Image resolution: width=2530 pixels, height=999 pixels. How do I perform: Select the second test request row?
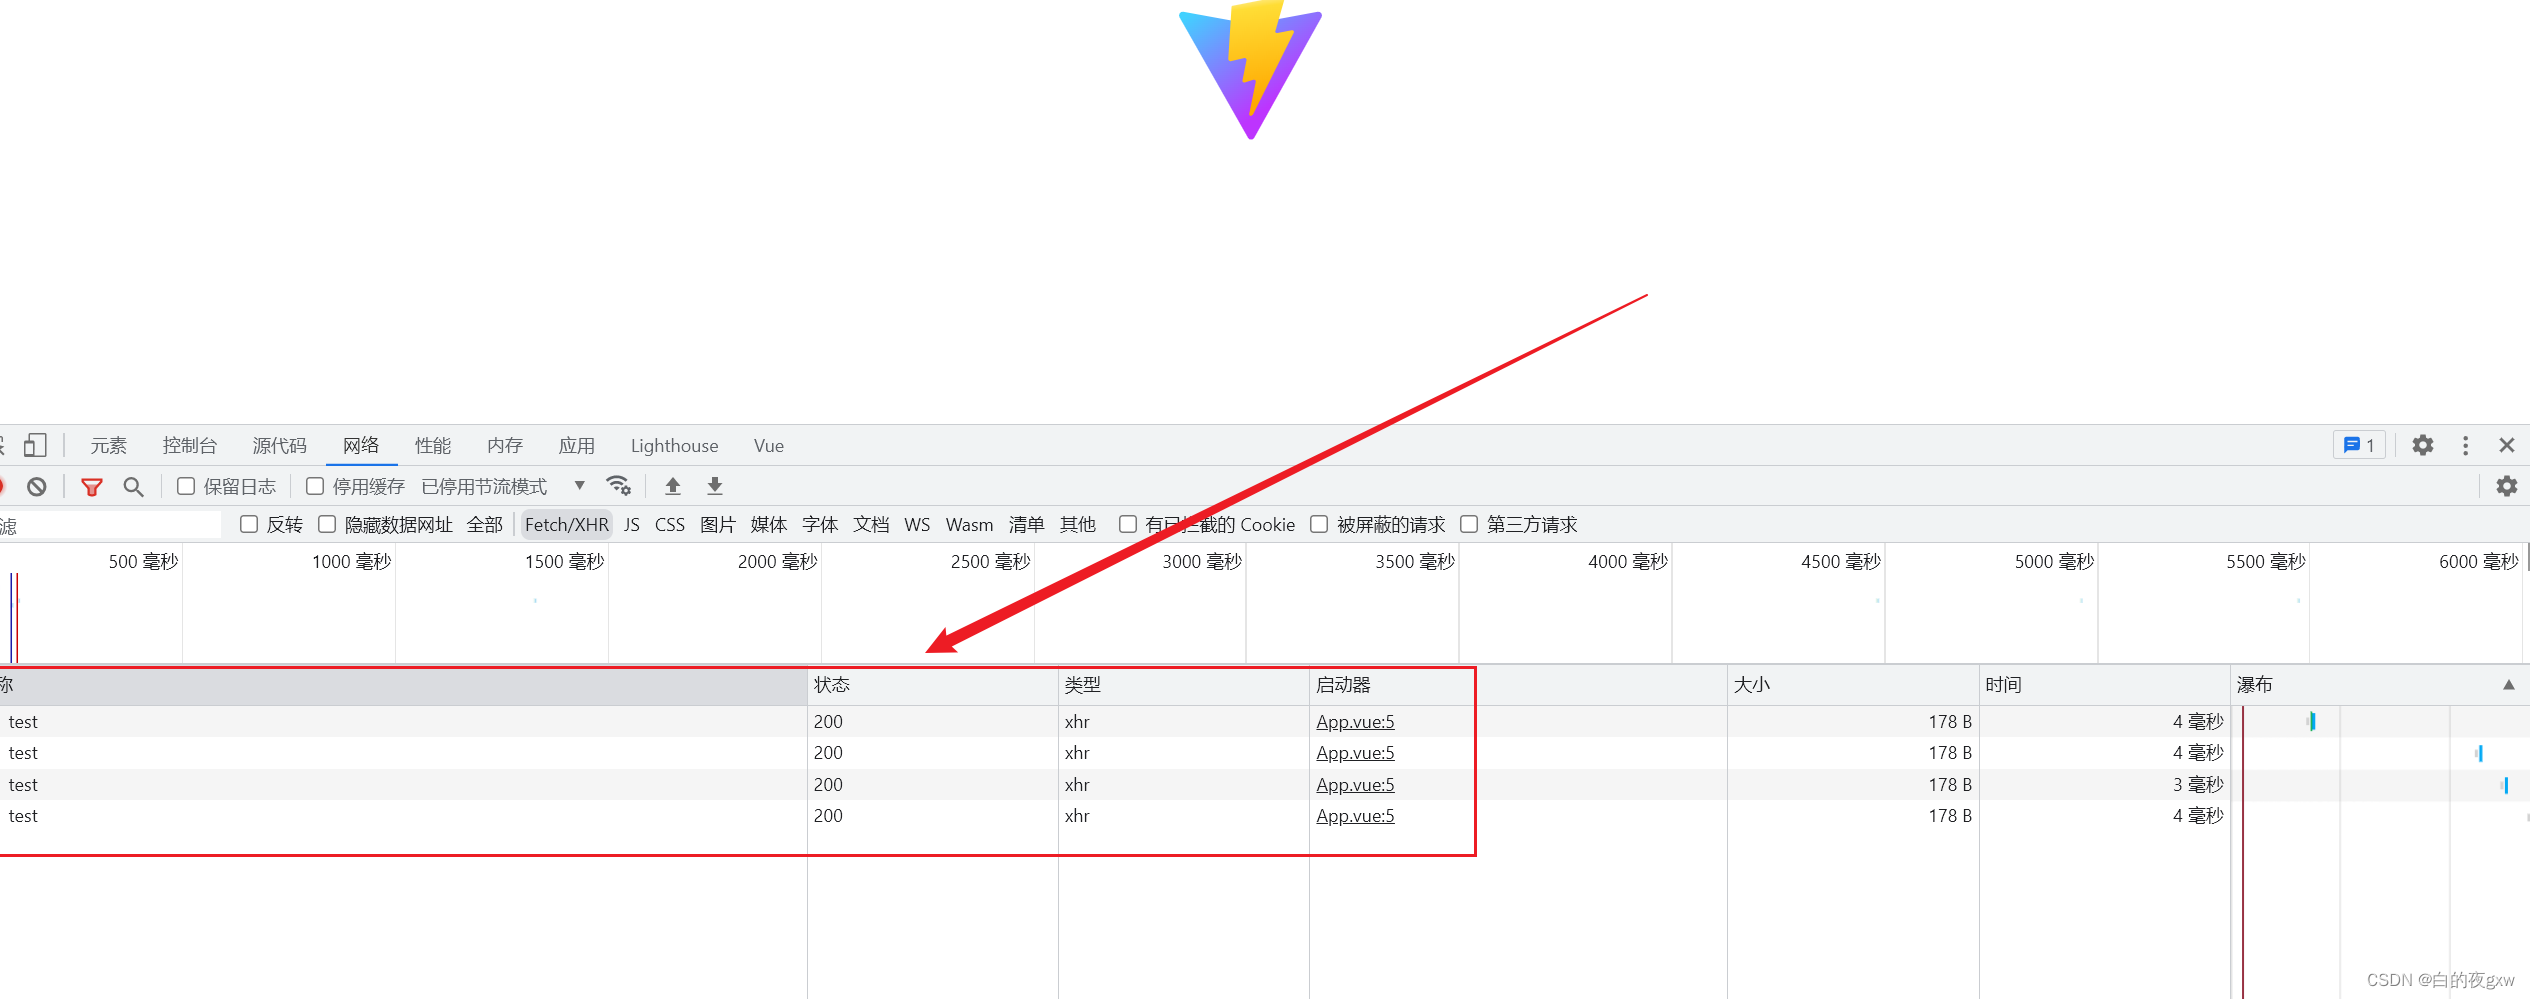pos(1265,753)
